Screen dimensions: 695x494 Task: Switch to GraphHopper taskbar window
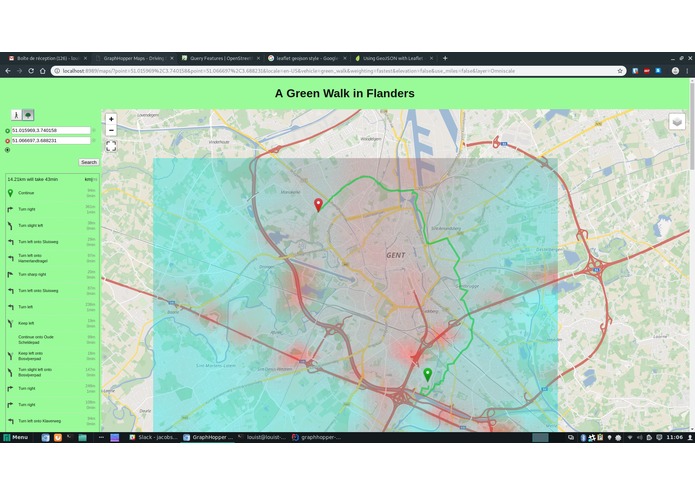click(x=208, y=437)
